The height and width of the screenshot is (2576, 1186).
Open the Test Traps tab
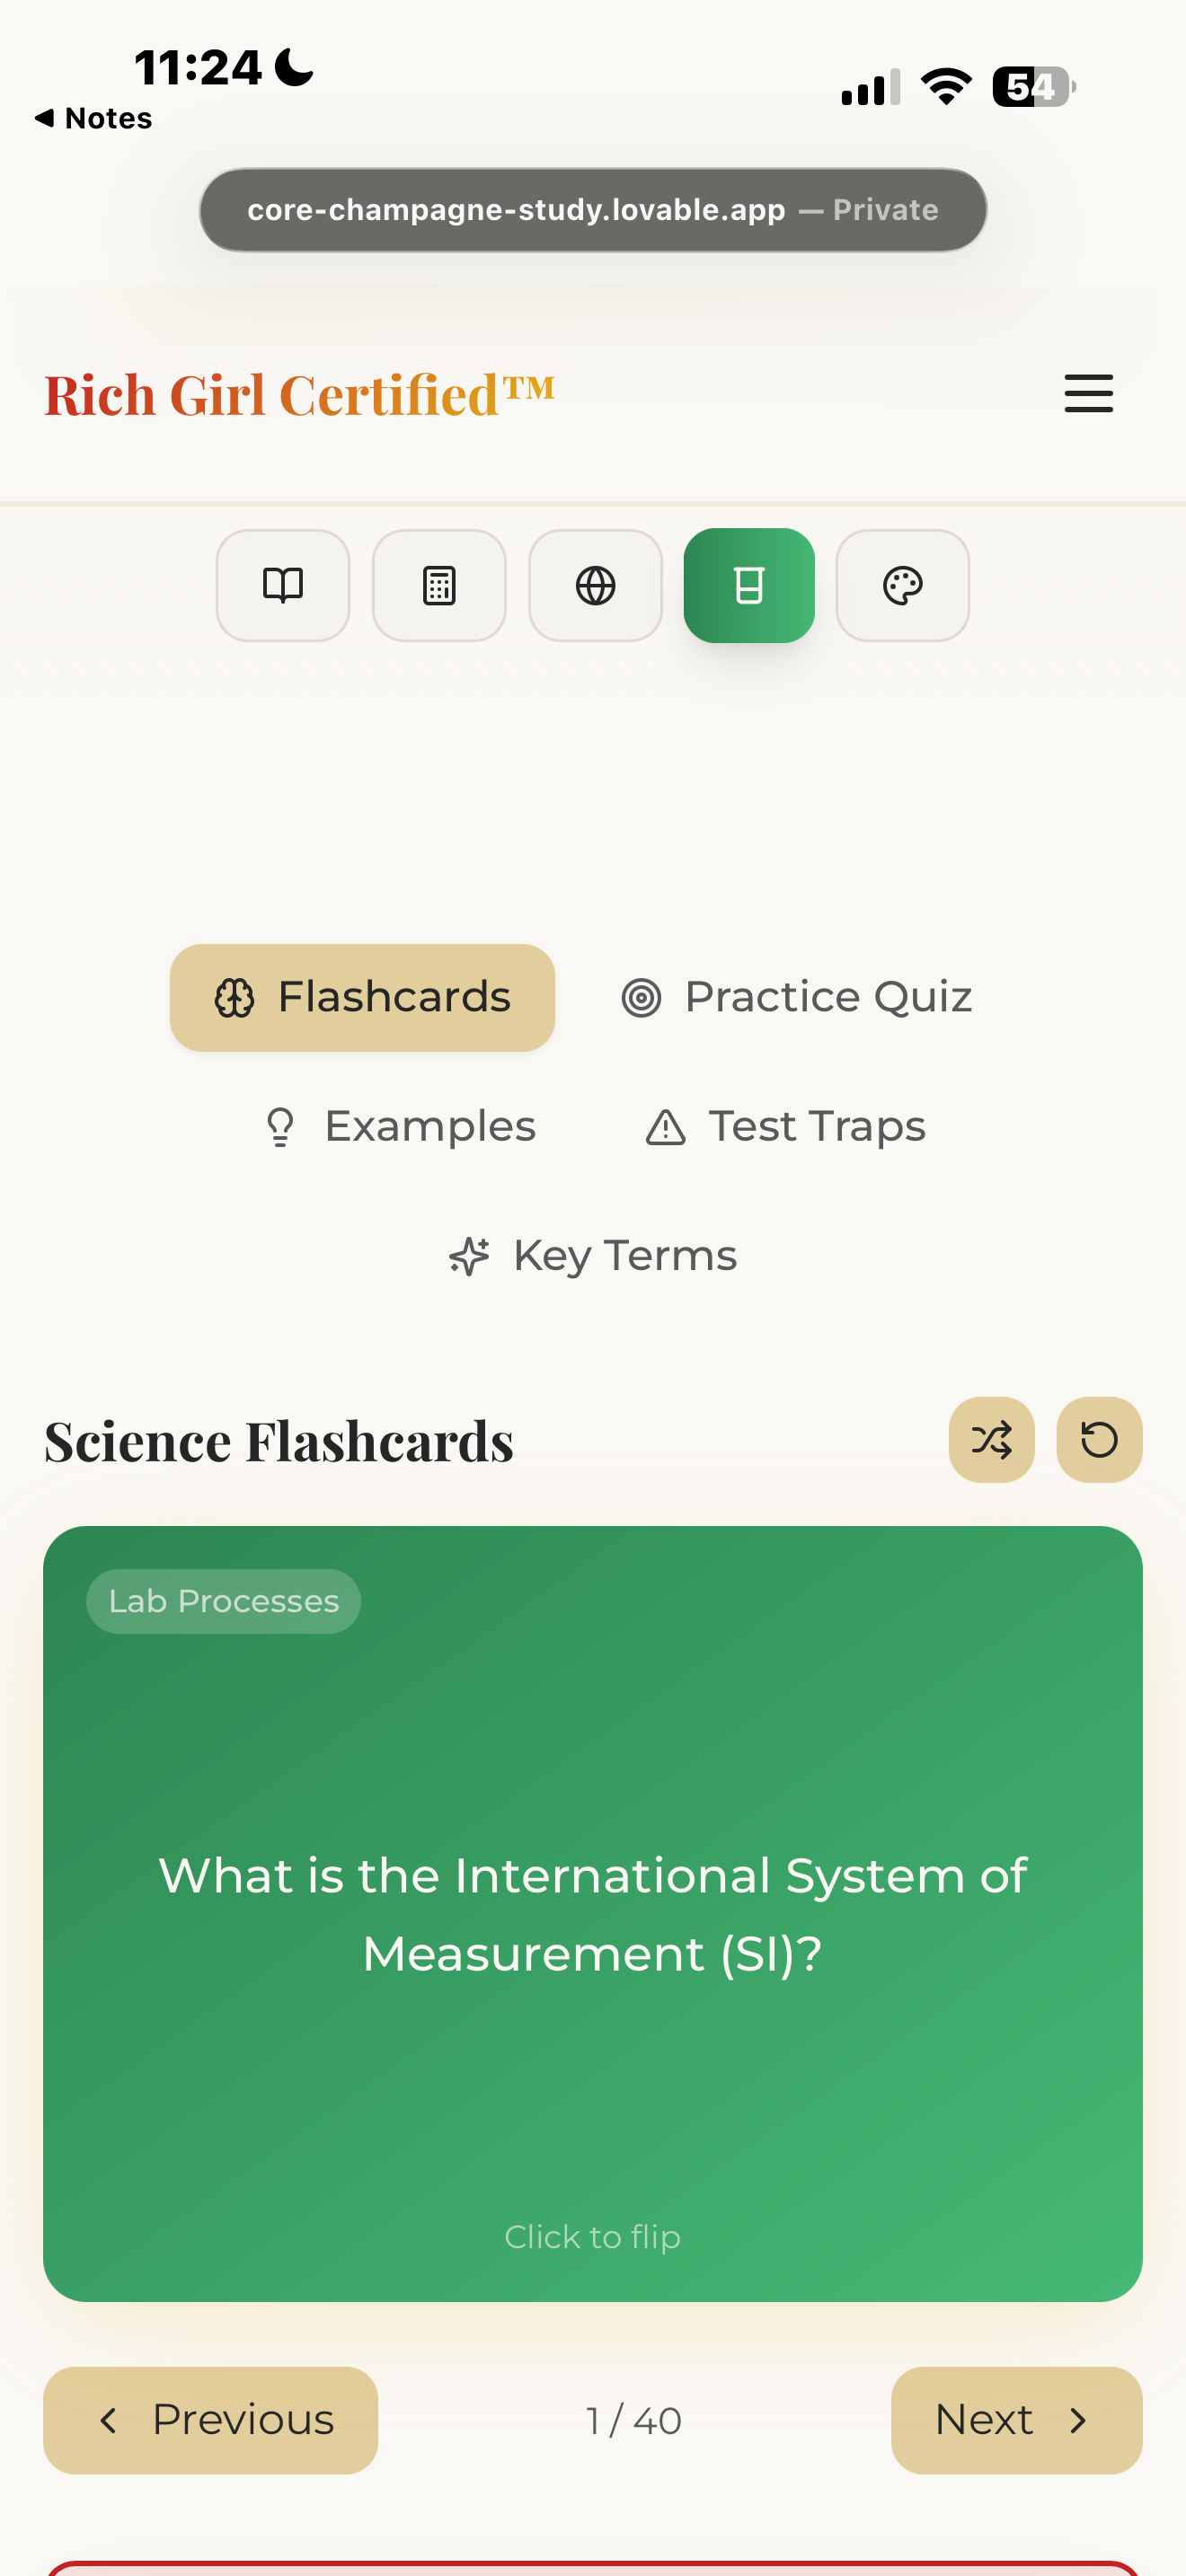[x=786, y=1126]
